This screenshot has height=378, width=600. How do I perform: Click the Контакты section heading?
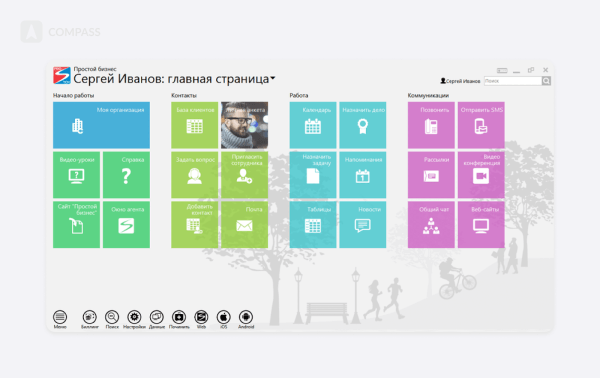pyautogui.click(x=184, y=95)
